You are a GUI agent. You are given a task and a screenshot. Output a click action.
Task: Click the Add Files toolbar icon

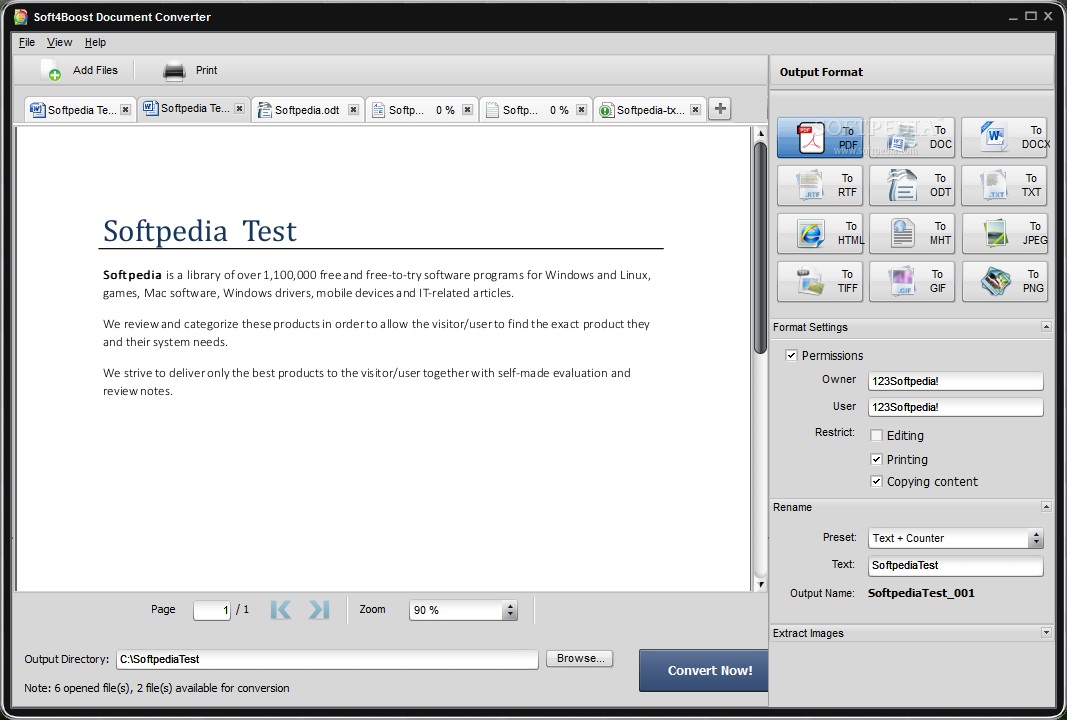pos(52,71)
